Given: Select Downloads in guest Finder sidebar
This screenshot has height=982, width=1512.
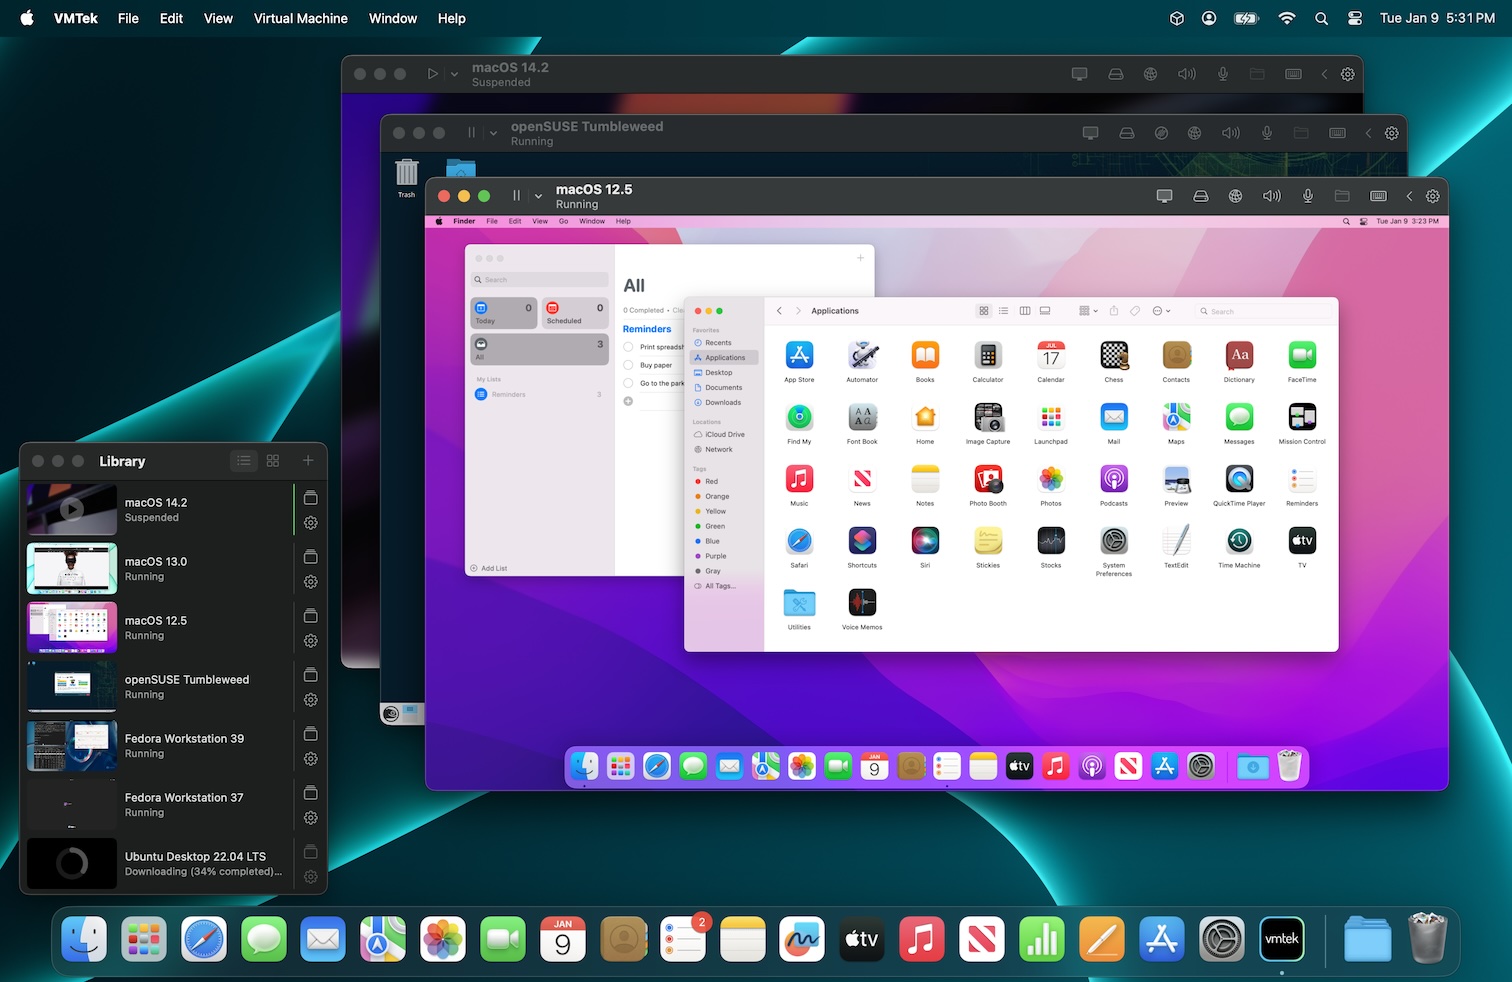Looking at the screenshot, I should [723, 402].
